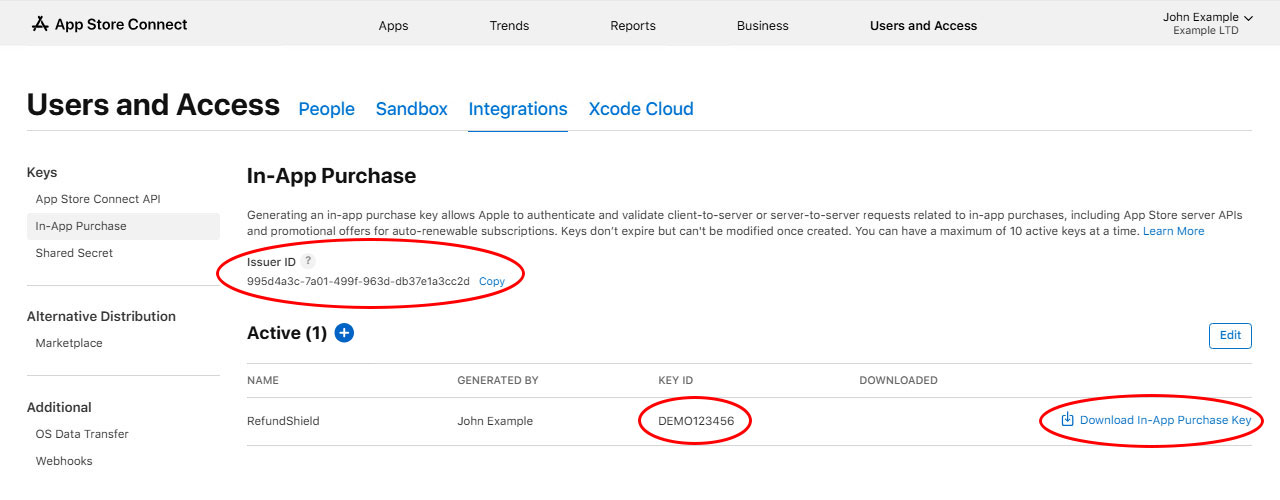Click the issuer ID value 995d4a3c-7a01-499f-963d-db37e1a3cc2d

358,282
